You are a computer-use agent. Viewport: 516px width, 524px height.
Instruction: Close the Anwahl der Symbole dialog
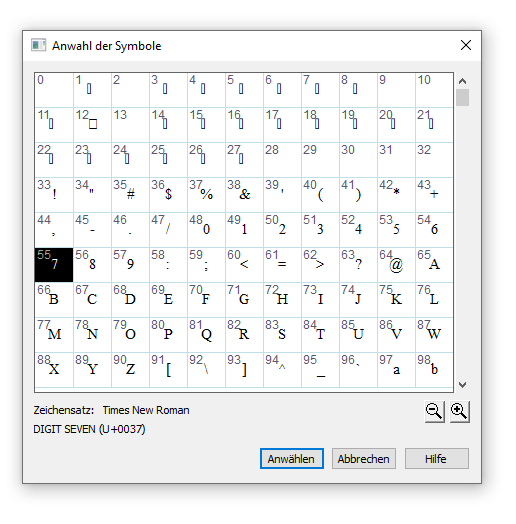click(x=466, y=45)
